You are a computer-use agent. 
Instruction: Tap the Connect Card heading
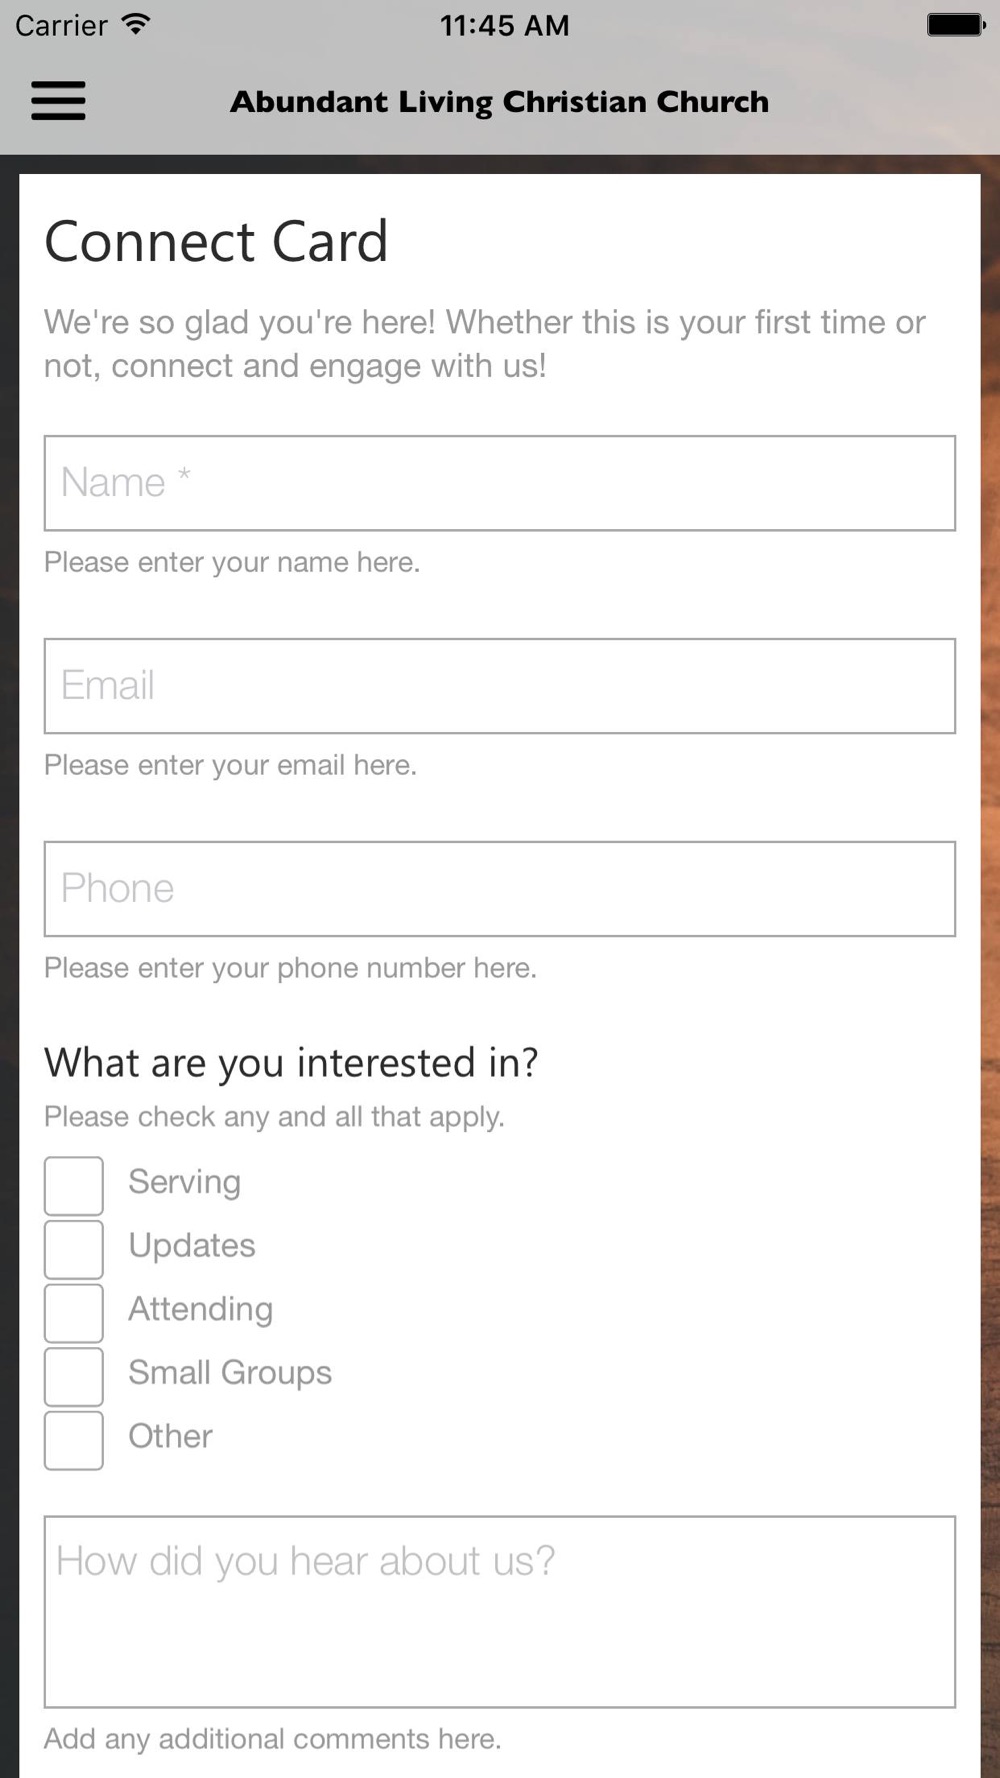pos(216,242)
